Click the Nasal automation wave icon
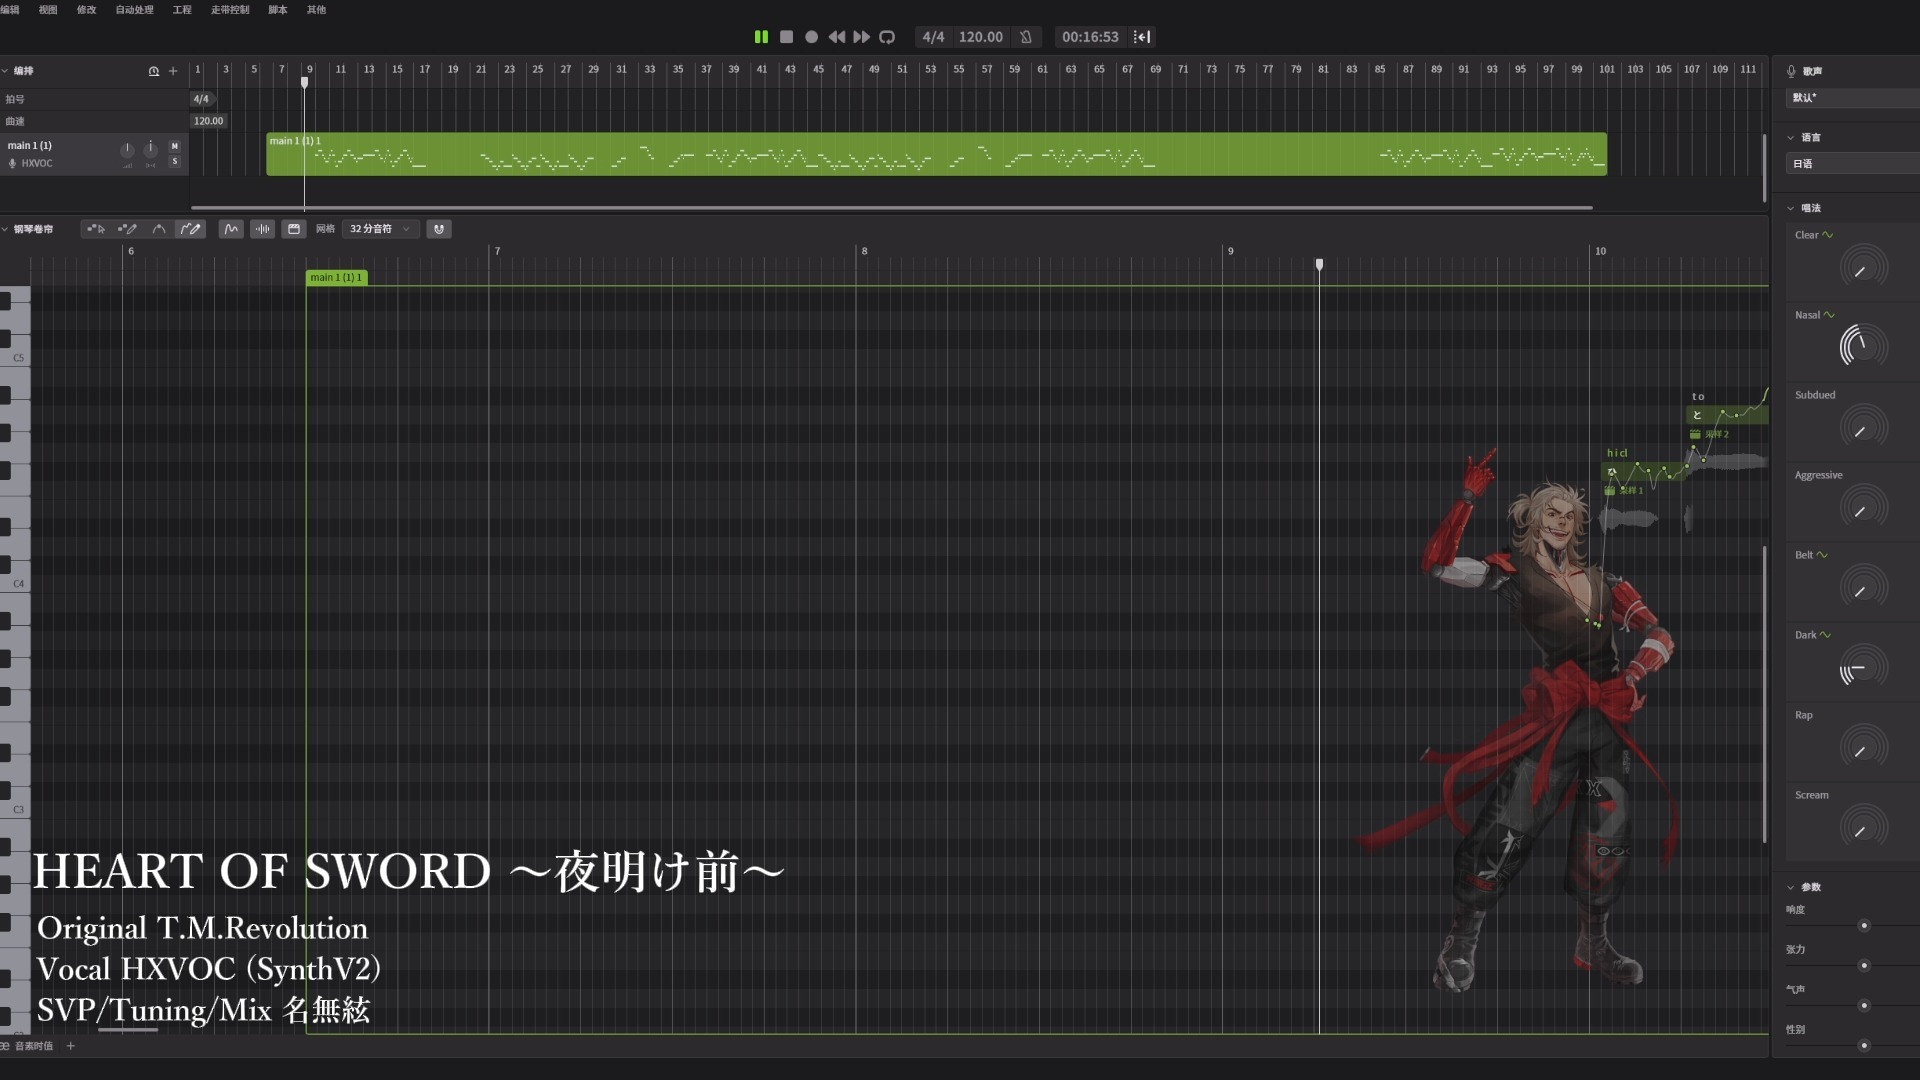The image size is (1920, 1080). [x=1829, y=315]
